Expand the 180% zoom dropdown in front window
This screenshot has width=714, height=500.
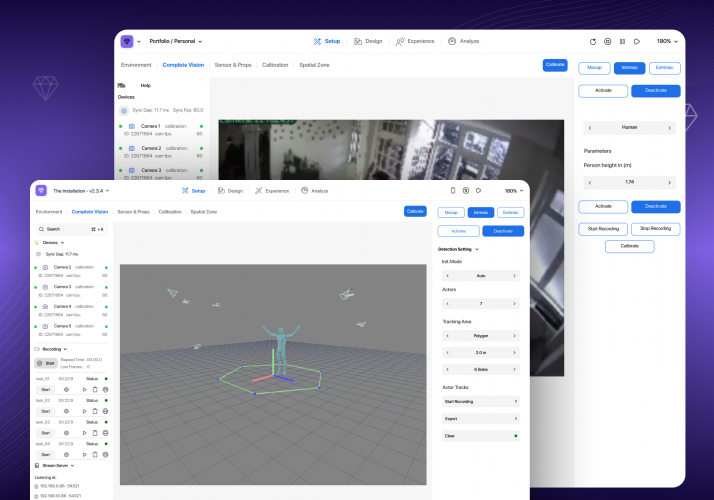pyautogui.click(x=514, y=190)
